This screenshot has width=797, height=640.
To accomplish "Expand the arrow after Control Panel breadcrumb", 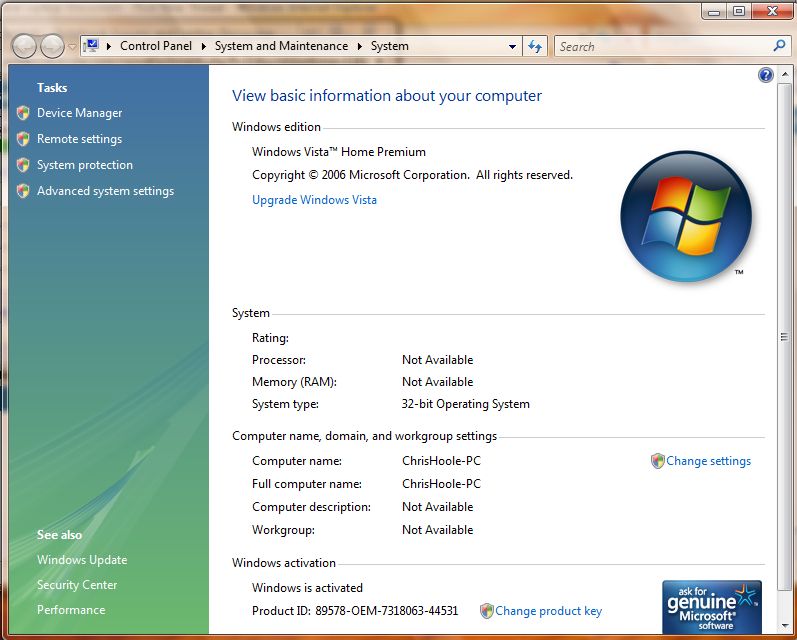I will [203, 46].
